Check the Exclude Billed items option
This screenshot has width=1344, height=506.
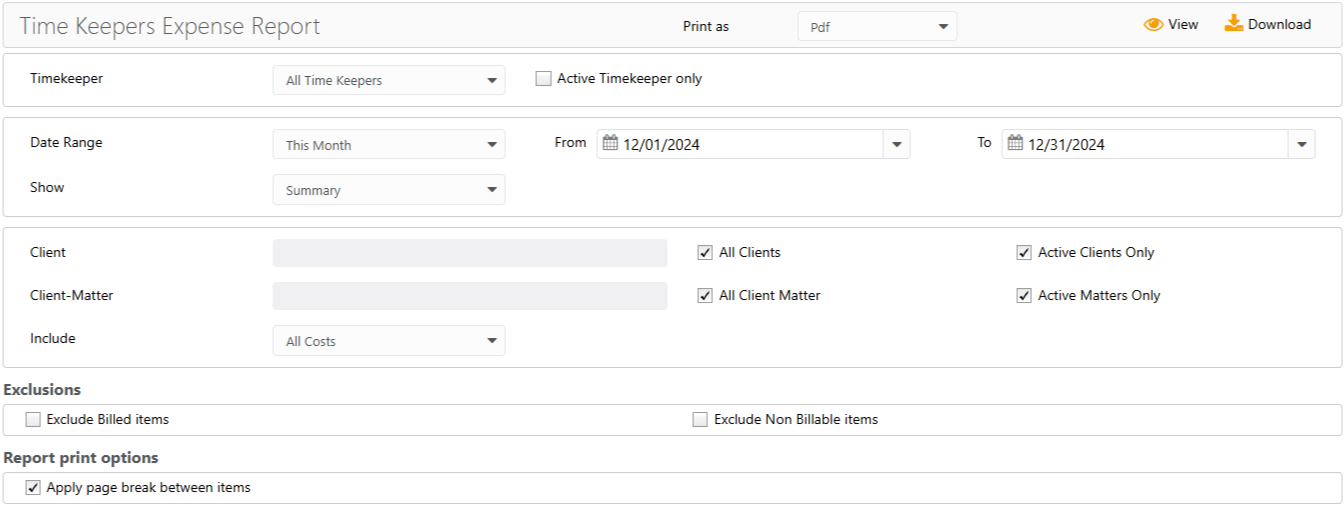[33, 420]
